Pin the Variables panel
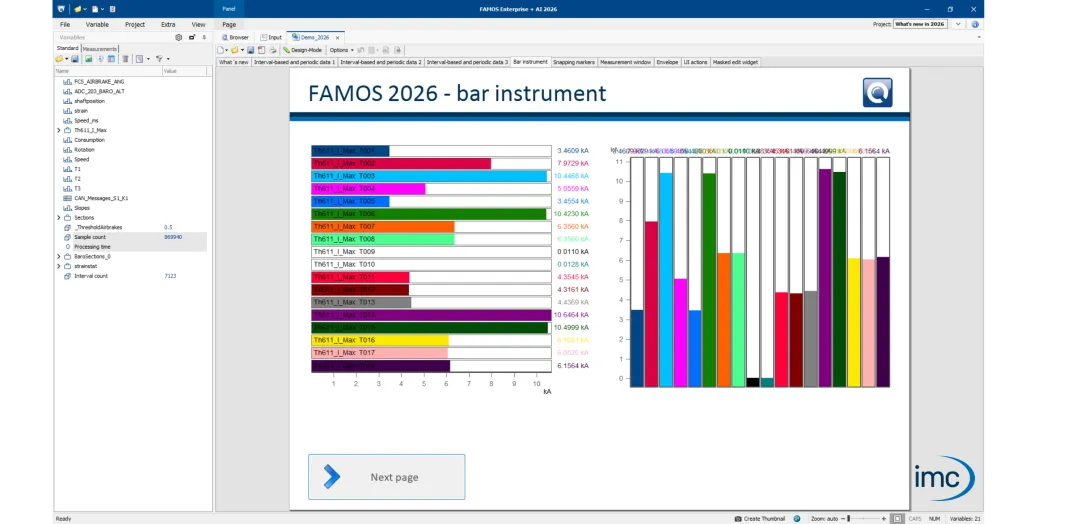This screenshot has height=524, width=1080. click(204, 37)
